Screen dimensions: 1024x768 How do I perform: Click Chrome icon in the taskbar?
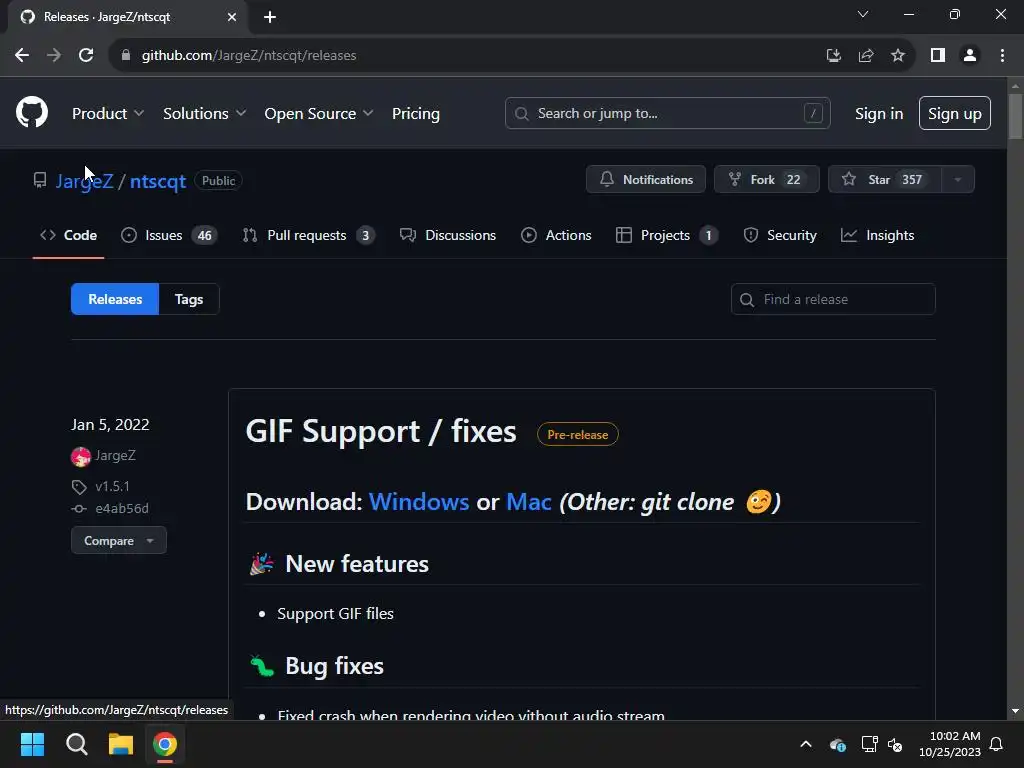[165, 744]
